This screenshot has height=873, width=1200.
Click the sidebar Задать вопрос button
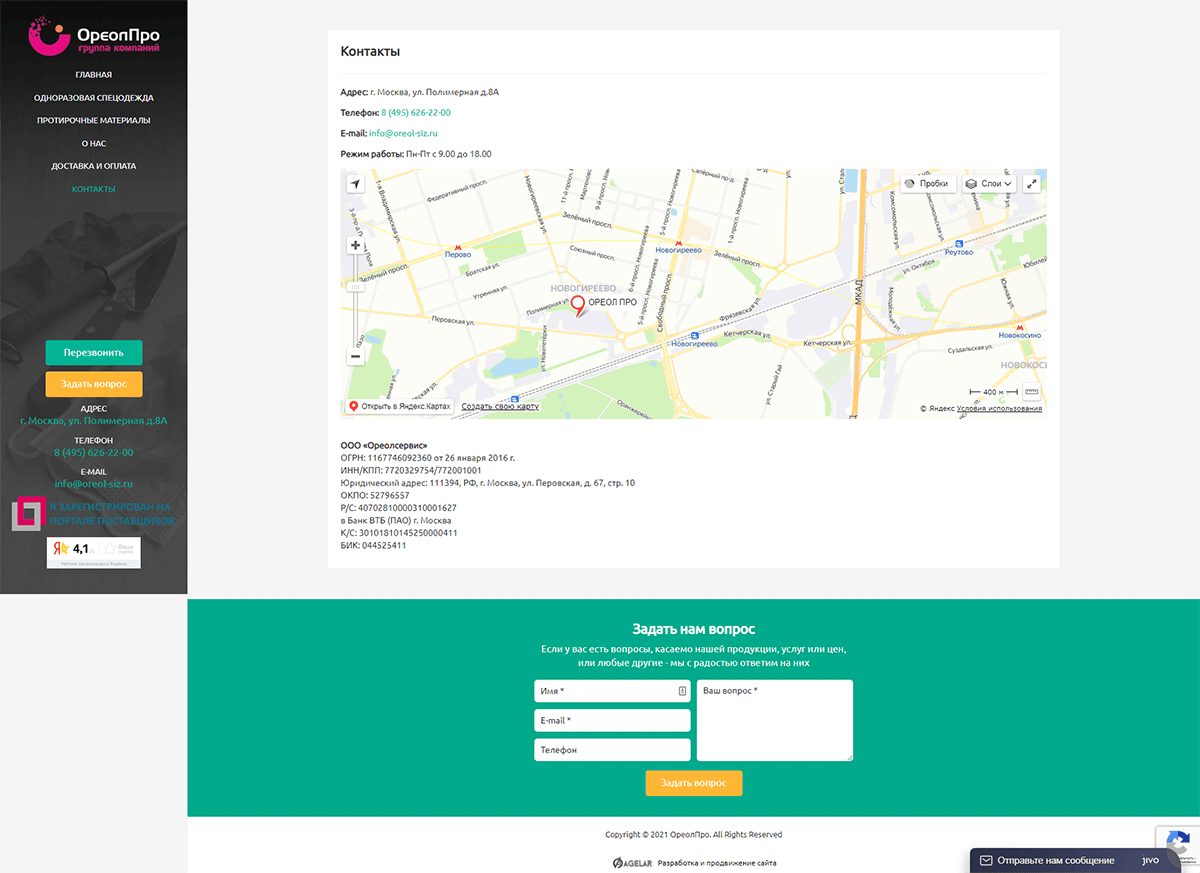(94, 385)
